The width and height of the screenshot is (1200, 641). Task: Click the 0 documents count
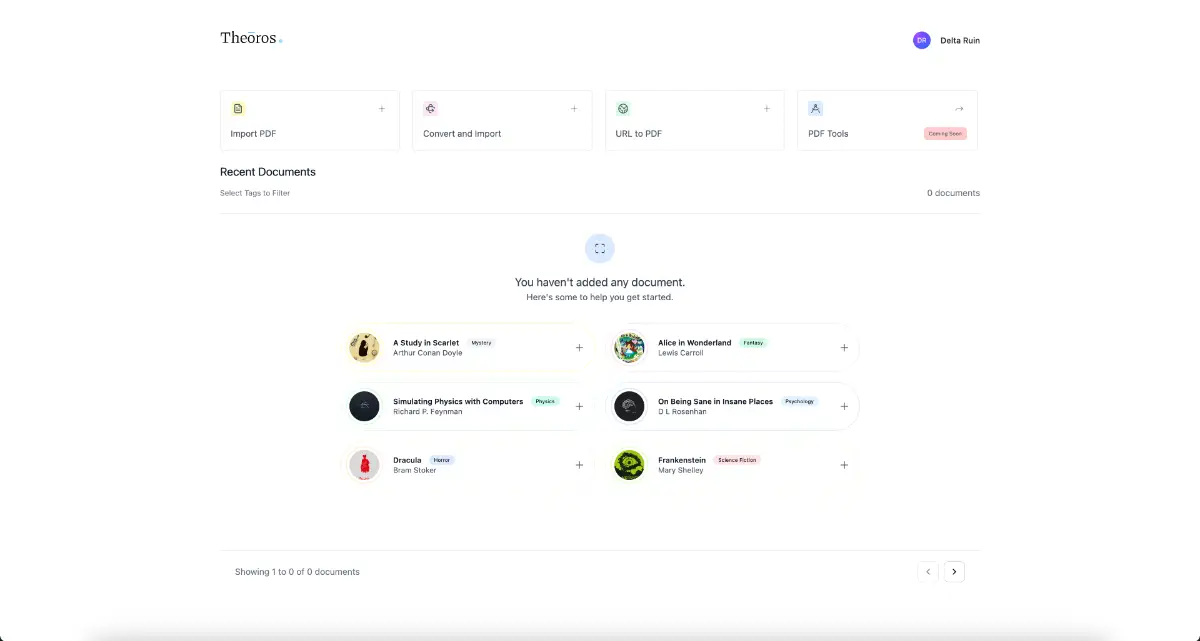[x=953, y=193]
